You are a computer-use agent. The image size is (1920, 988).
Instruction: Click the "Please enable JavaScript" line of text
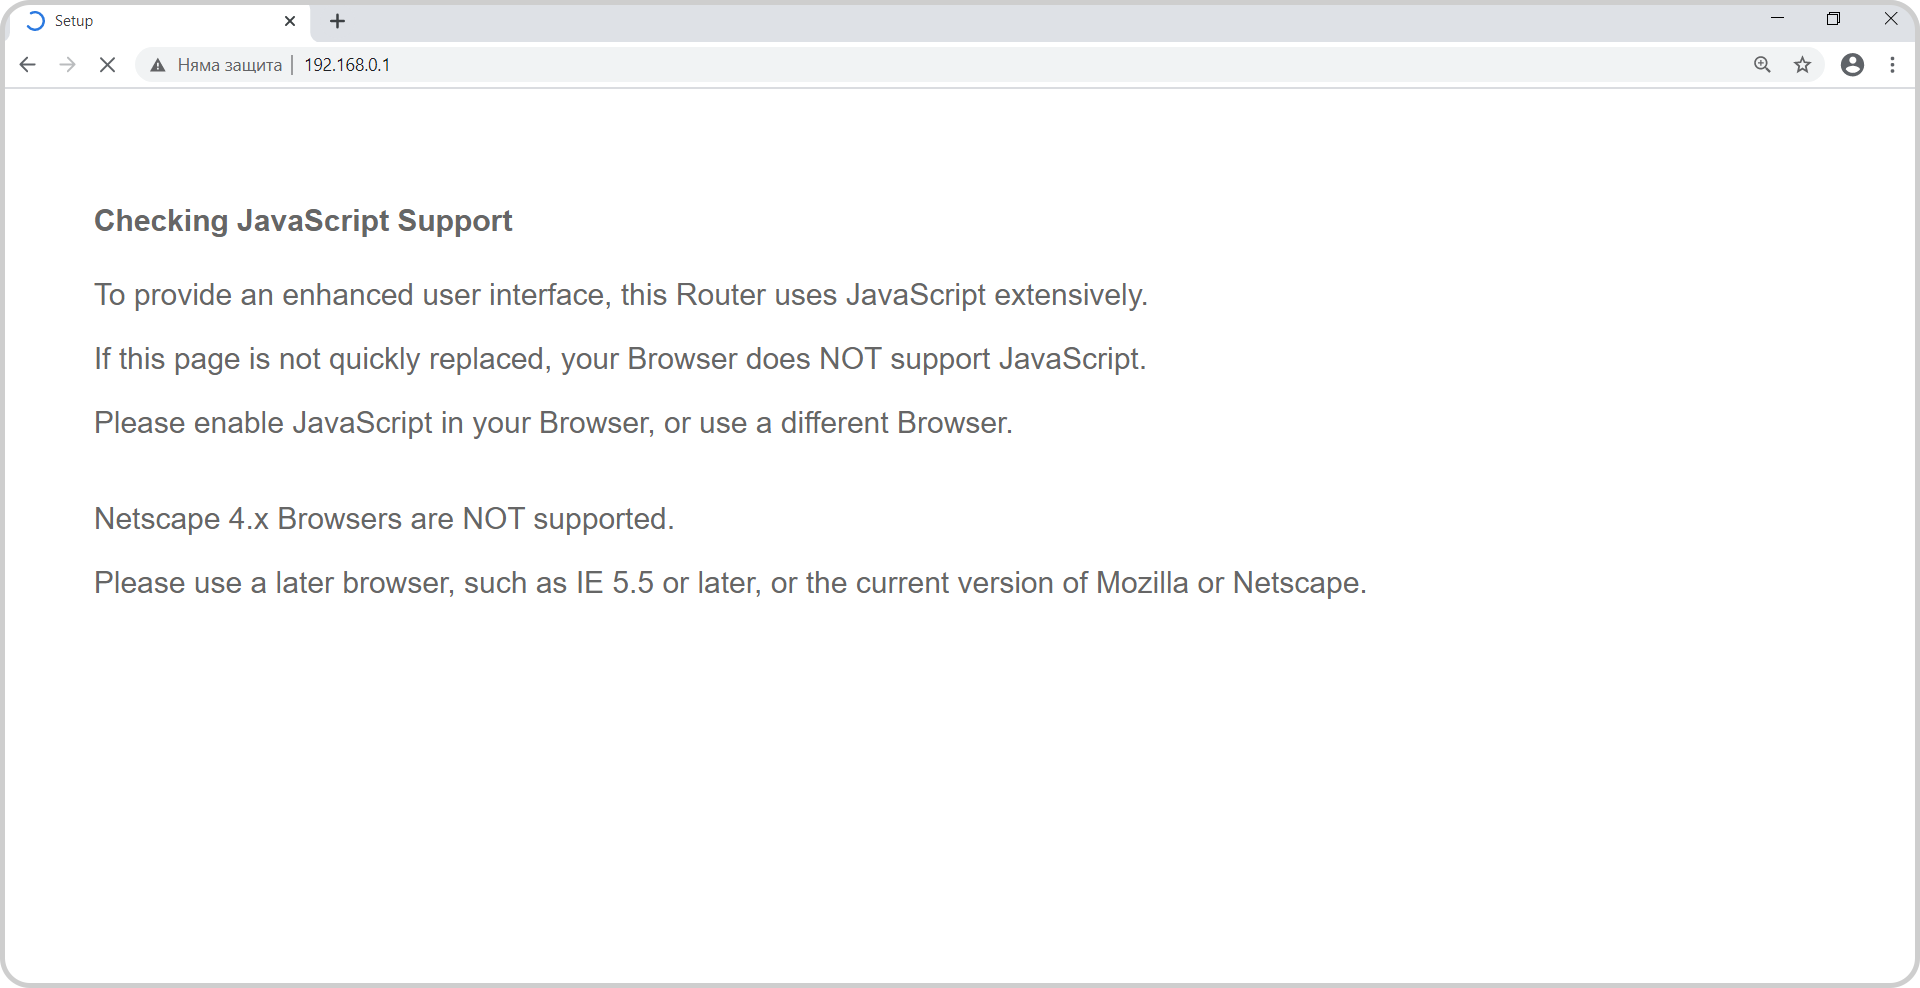pyautogui.click(x=553, y=423)
